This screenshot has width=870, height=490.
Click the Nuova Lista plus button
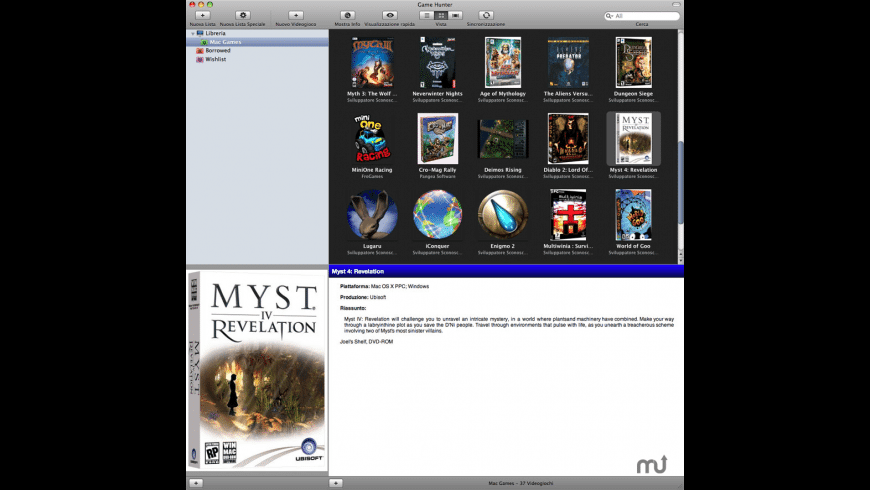(x=203, y=16)
